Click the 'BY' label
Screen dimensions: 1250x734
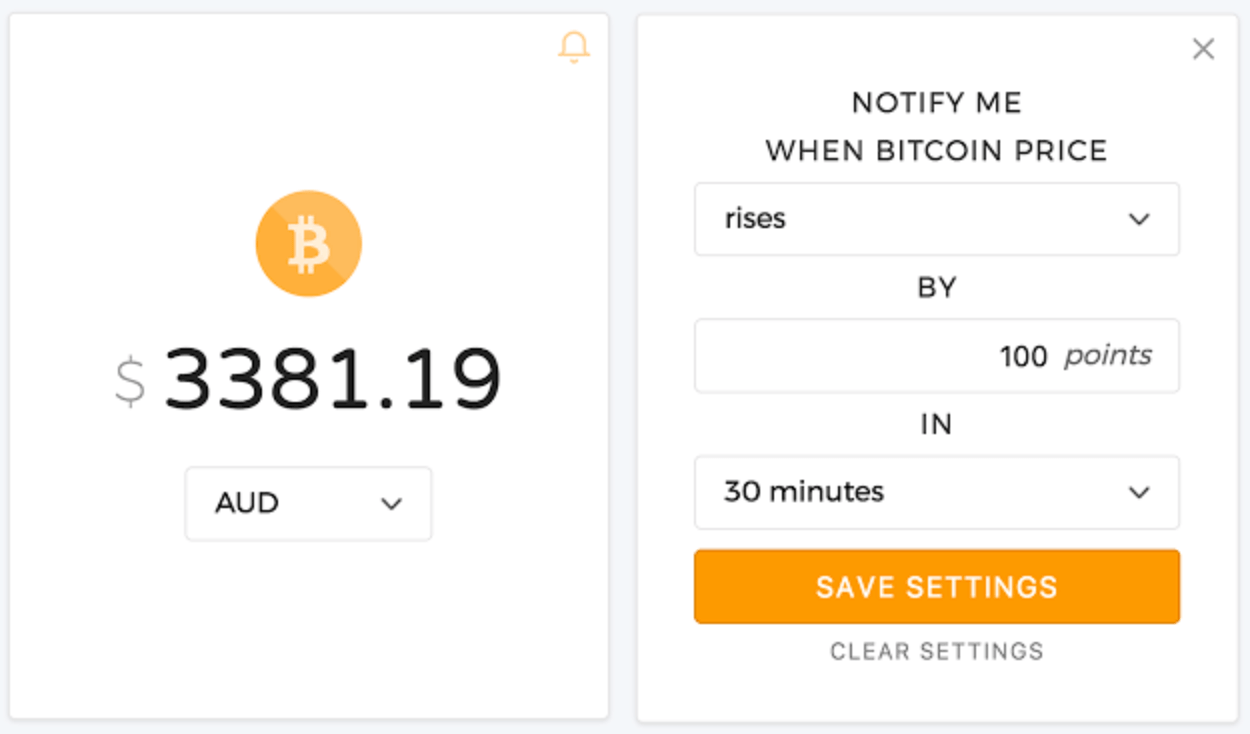(x=937, y=288)
